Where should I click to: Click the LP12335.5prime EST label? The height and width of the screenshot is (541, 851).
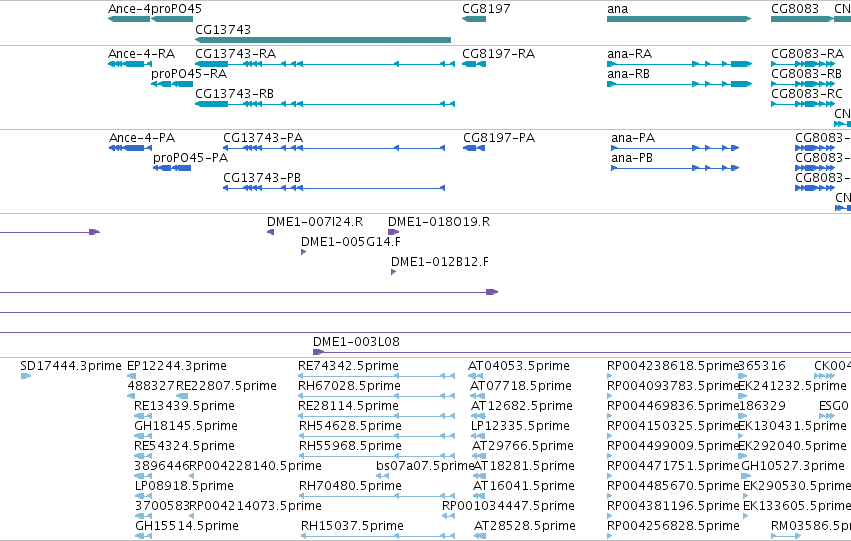[x=520, y=426]
